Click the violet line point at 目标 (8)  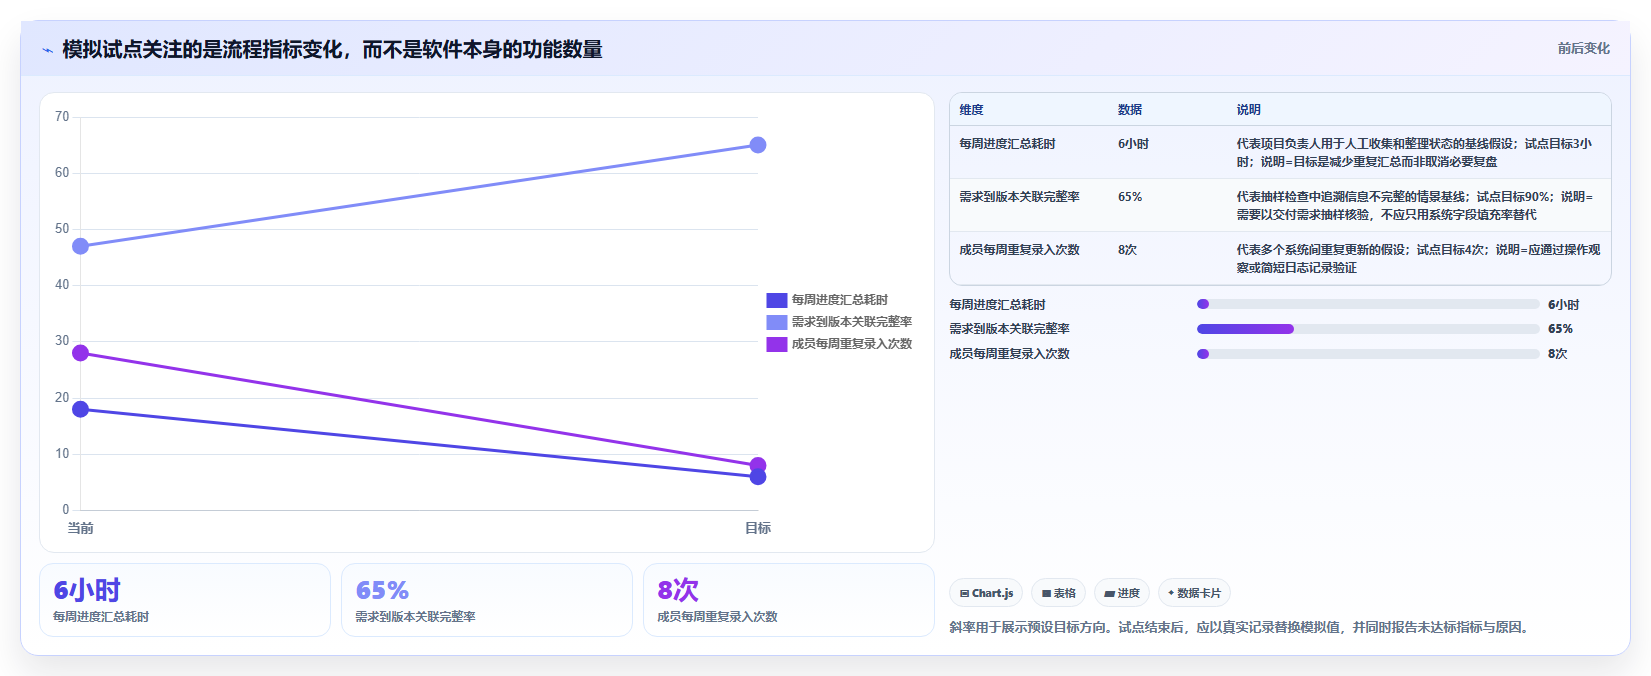click(758, 465)
